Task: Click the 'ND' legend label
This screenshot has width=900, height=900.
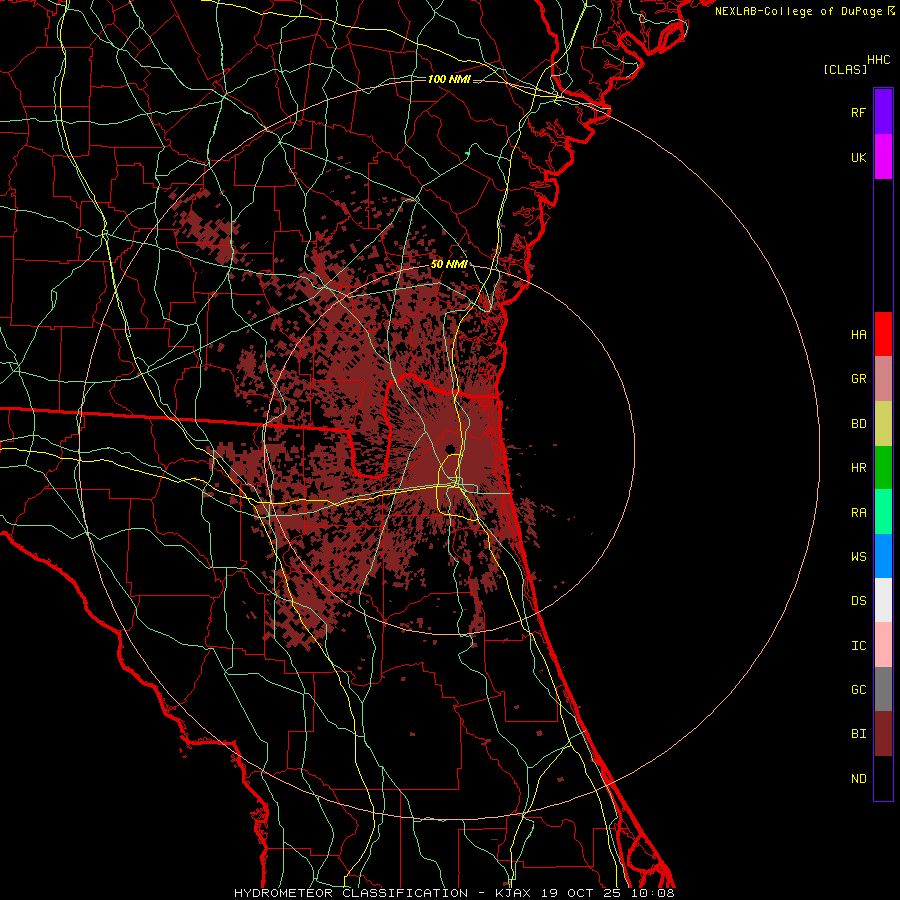Action: (859, 778)
